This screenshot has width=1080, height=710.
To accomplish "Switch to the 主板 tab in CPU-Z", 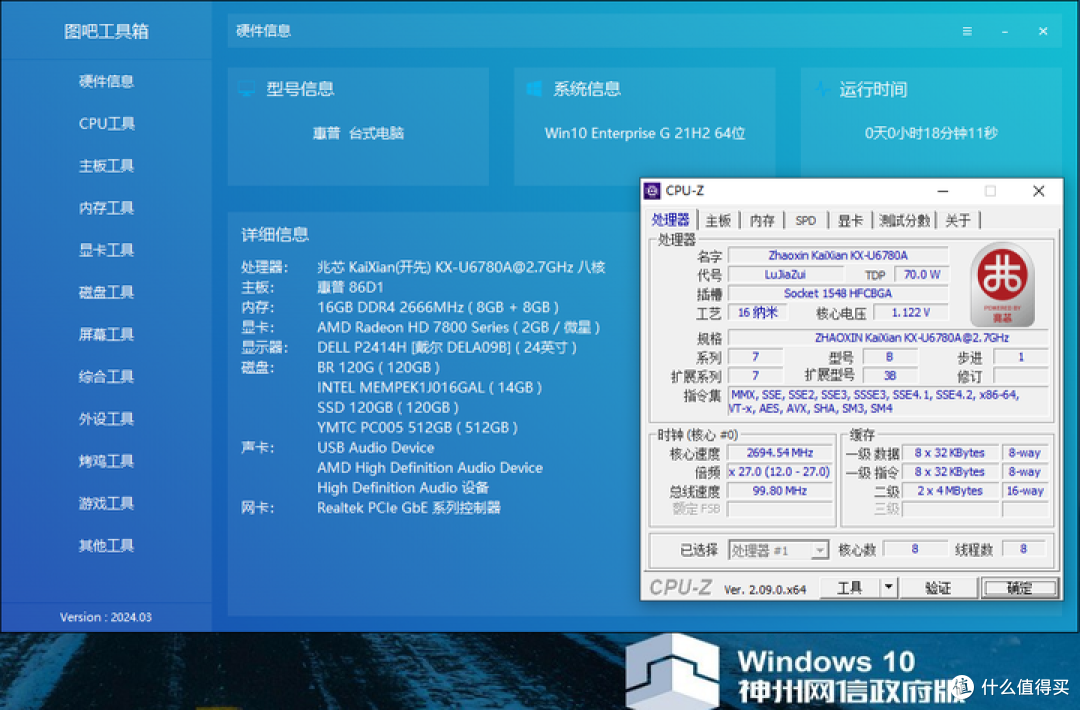I will point(718,220).
